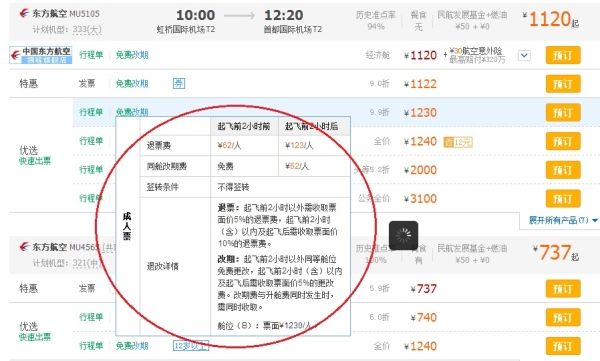Image resolution: width=600 pixels, height=361 pixels.
Task: Book the bottom ¥1240 fare with 12岁以上 tag
Action: tap(563, 346)
